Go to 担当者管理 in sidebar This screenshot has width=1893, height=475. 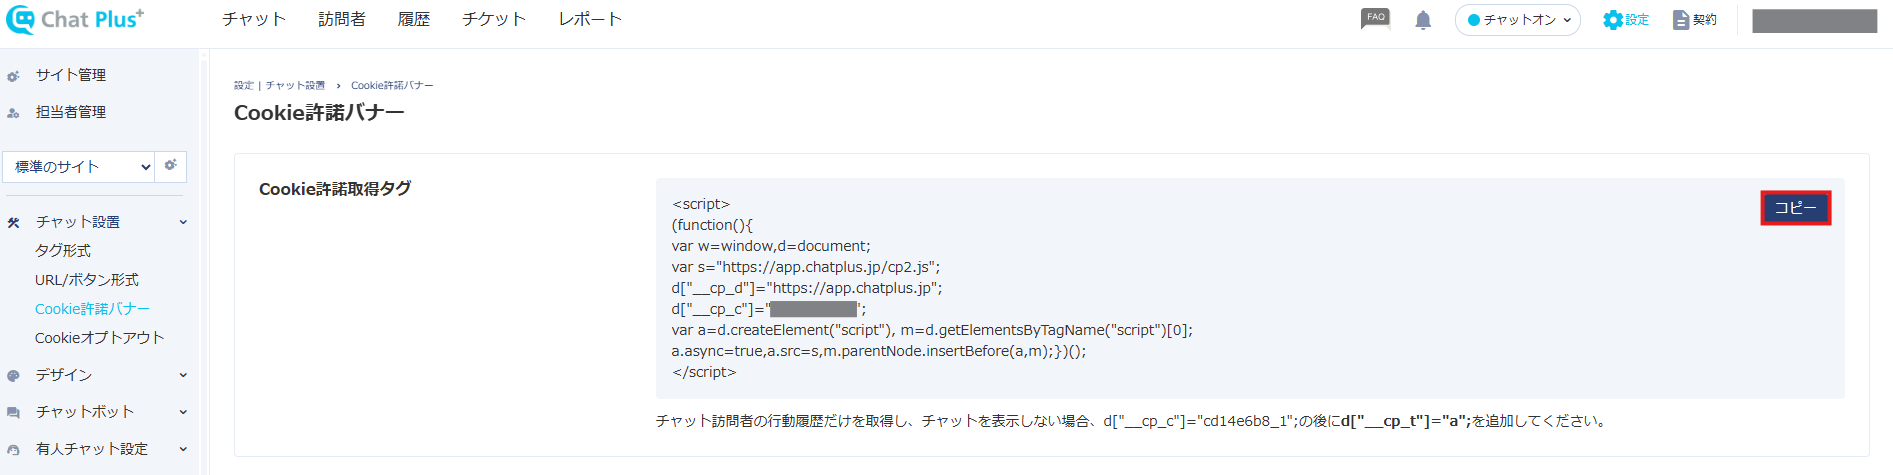[71, 112]
